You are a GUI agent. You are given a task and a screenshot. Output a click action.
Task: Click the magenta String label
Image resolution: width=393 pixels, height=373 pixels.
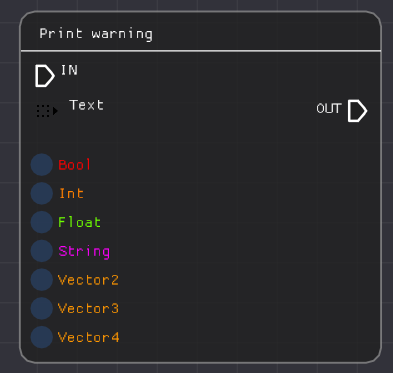pyautogui.click(x=84, y=252)
